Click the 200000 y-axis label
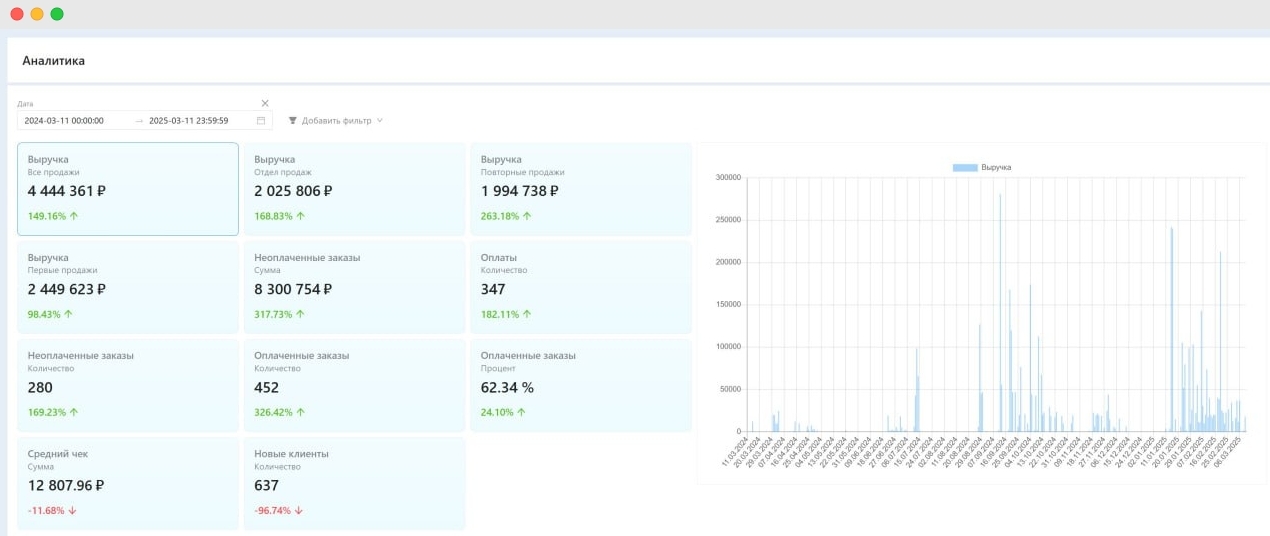Viewport: 1270px width, 536px height. click(728, 262)
